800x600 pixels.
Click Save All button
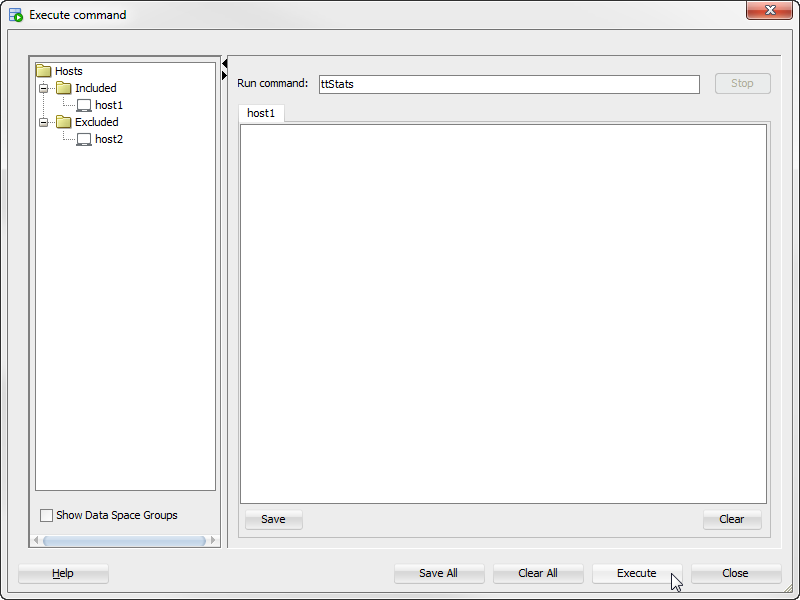pos(439,573)
